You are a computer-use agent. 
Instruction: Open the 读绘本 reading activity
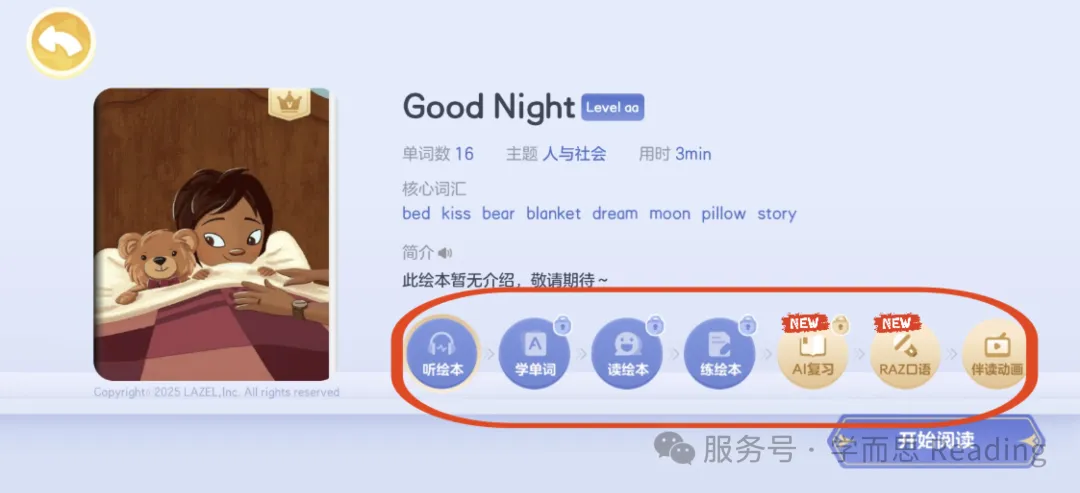pos(627,353)
